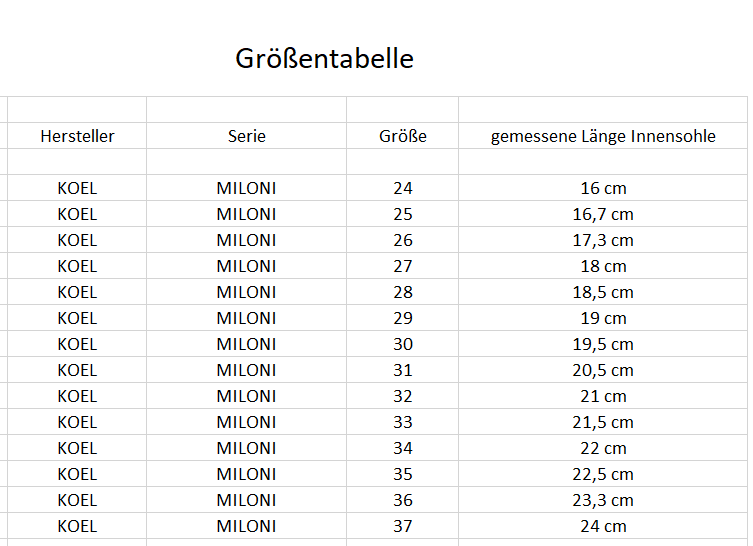Click the cell with size 36
753x546 pixels.
click(402, 500)
